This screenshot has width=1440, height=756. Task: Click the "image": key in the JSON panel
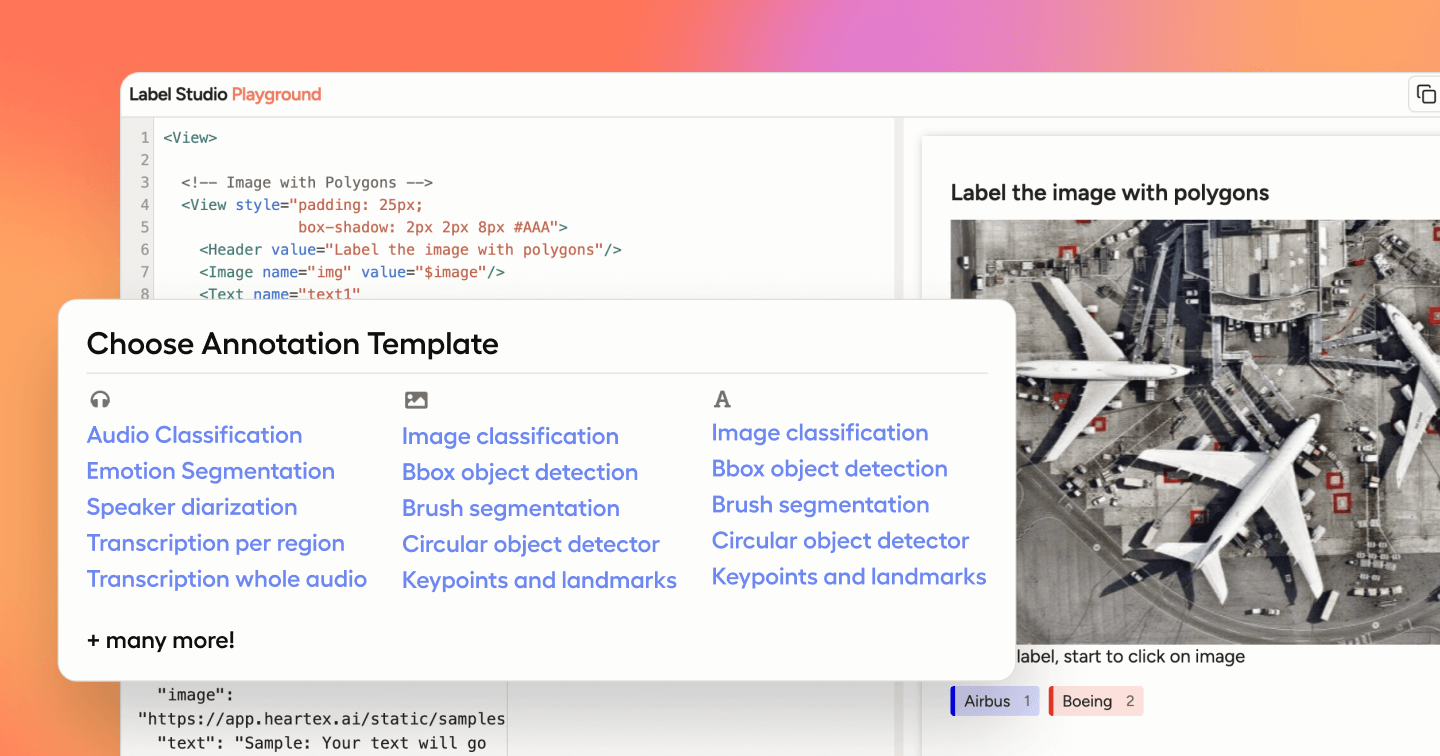coord(195,694)
